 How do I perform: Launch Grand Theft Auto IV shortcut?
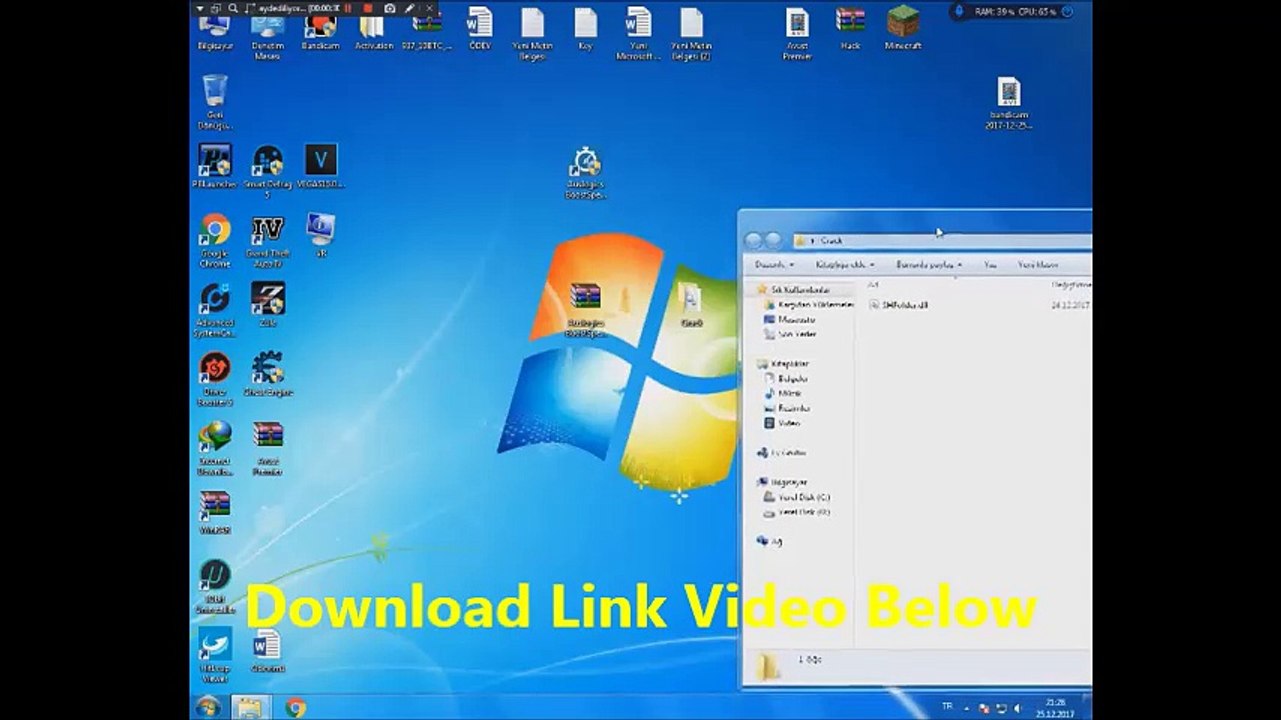[267, 240]
